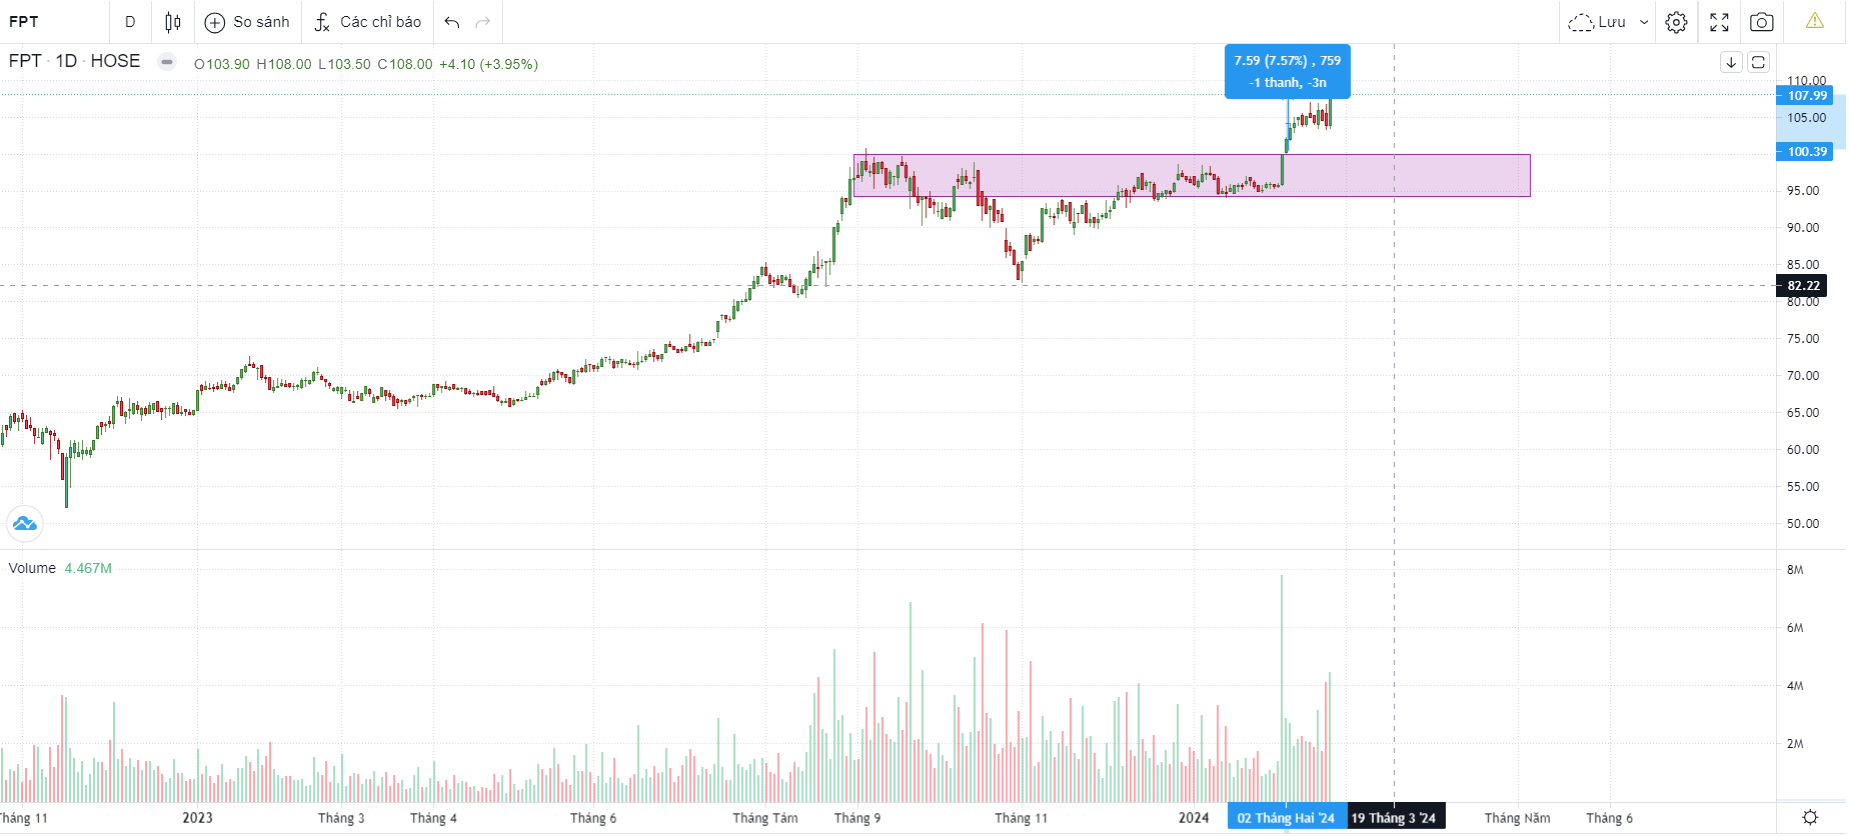
Task: Click the cloud logo on the chart
Action: (x=24, y=523)
